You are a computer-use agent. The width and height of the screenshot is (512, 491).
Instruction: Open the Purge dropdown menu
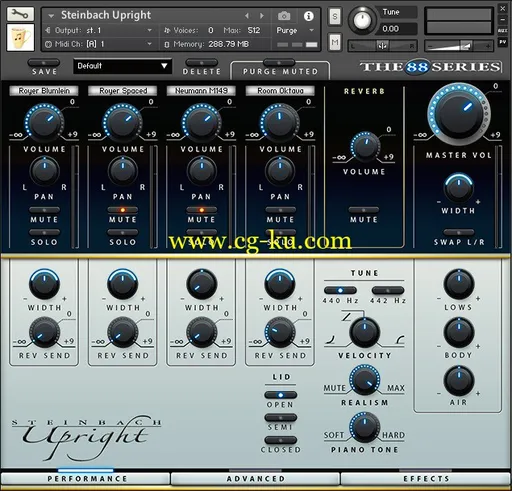(x=295, y=30)
